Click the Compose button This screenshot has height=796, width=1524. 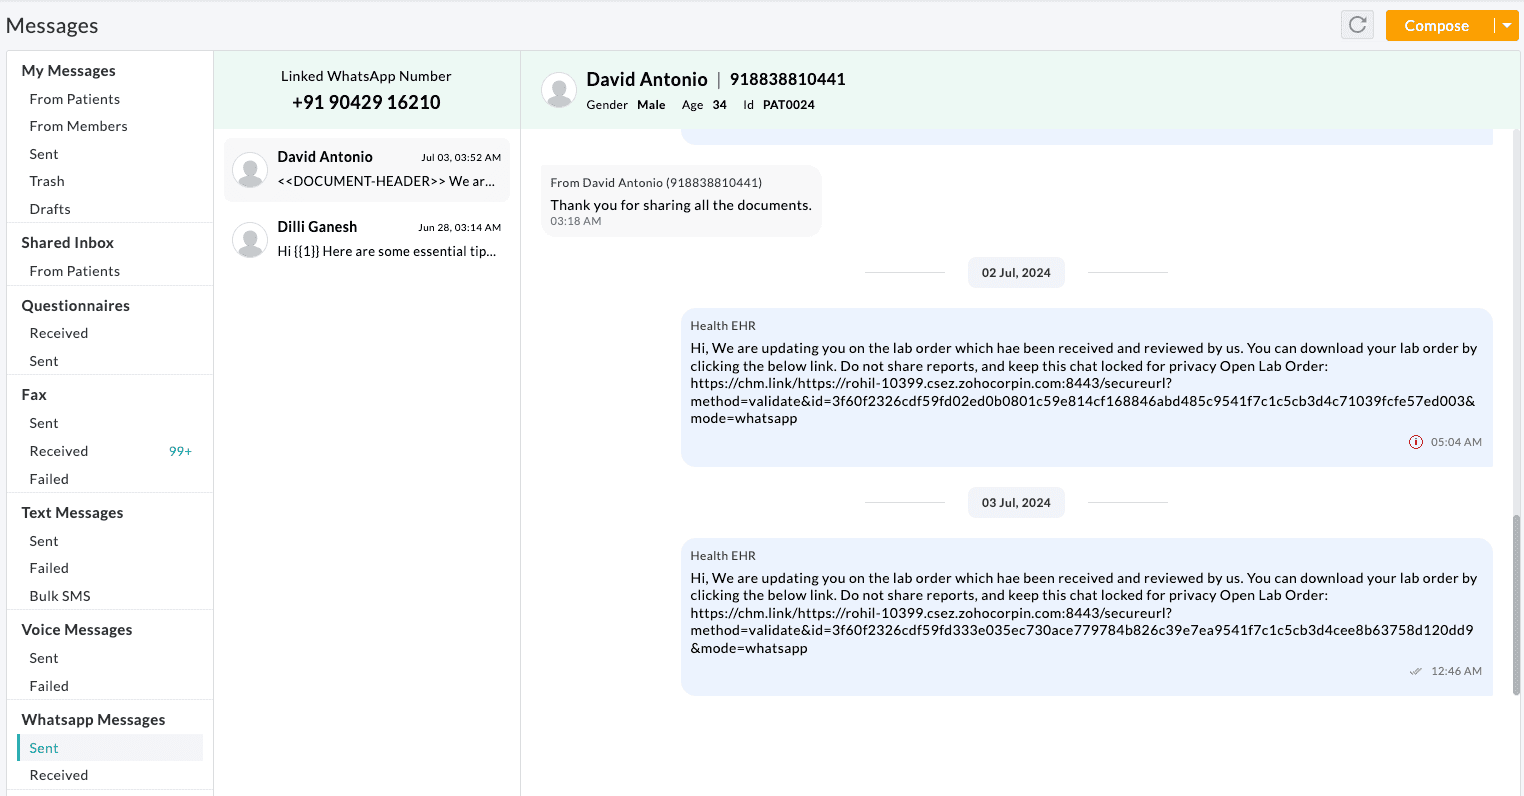[1437, 26]
